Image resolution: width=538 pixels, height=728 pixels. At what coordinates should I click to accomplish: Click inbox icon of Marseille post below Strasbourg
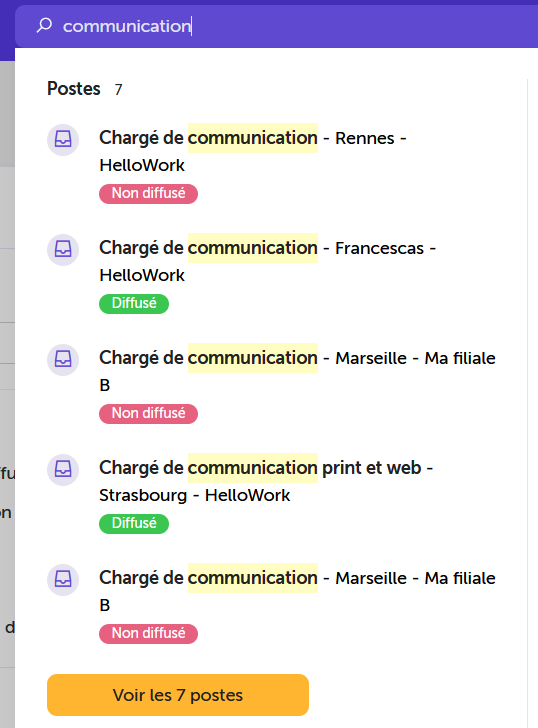tap(63, 579)
